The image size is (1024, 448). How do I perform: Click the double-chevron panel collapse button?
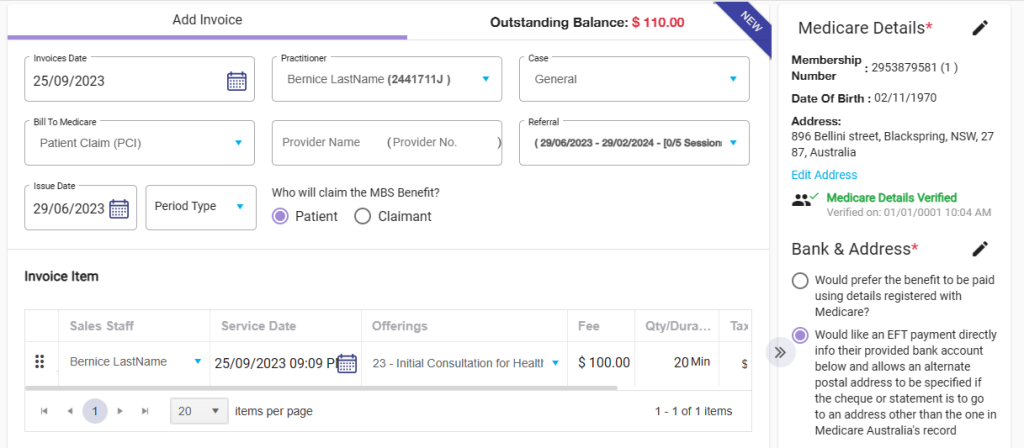(x=780, y=352)
